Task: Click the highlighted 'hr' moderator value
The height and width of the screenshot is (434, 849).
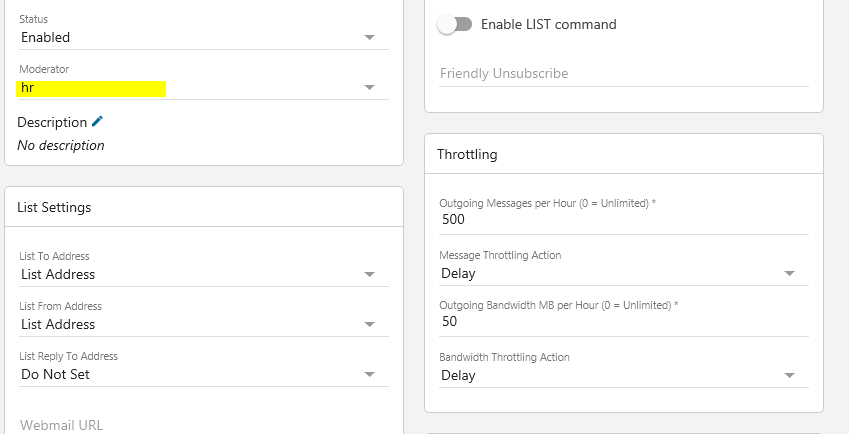Action: (x=91, y=88)
